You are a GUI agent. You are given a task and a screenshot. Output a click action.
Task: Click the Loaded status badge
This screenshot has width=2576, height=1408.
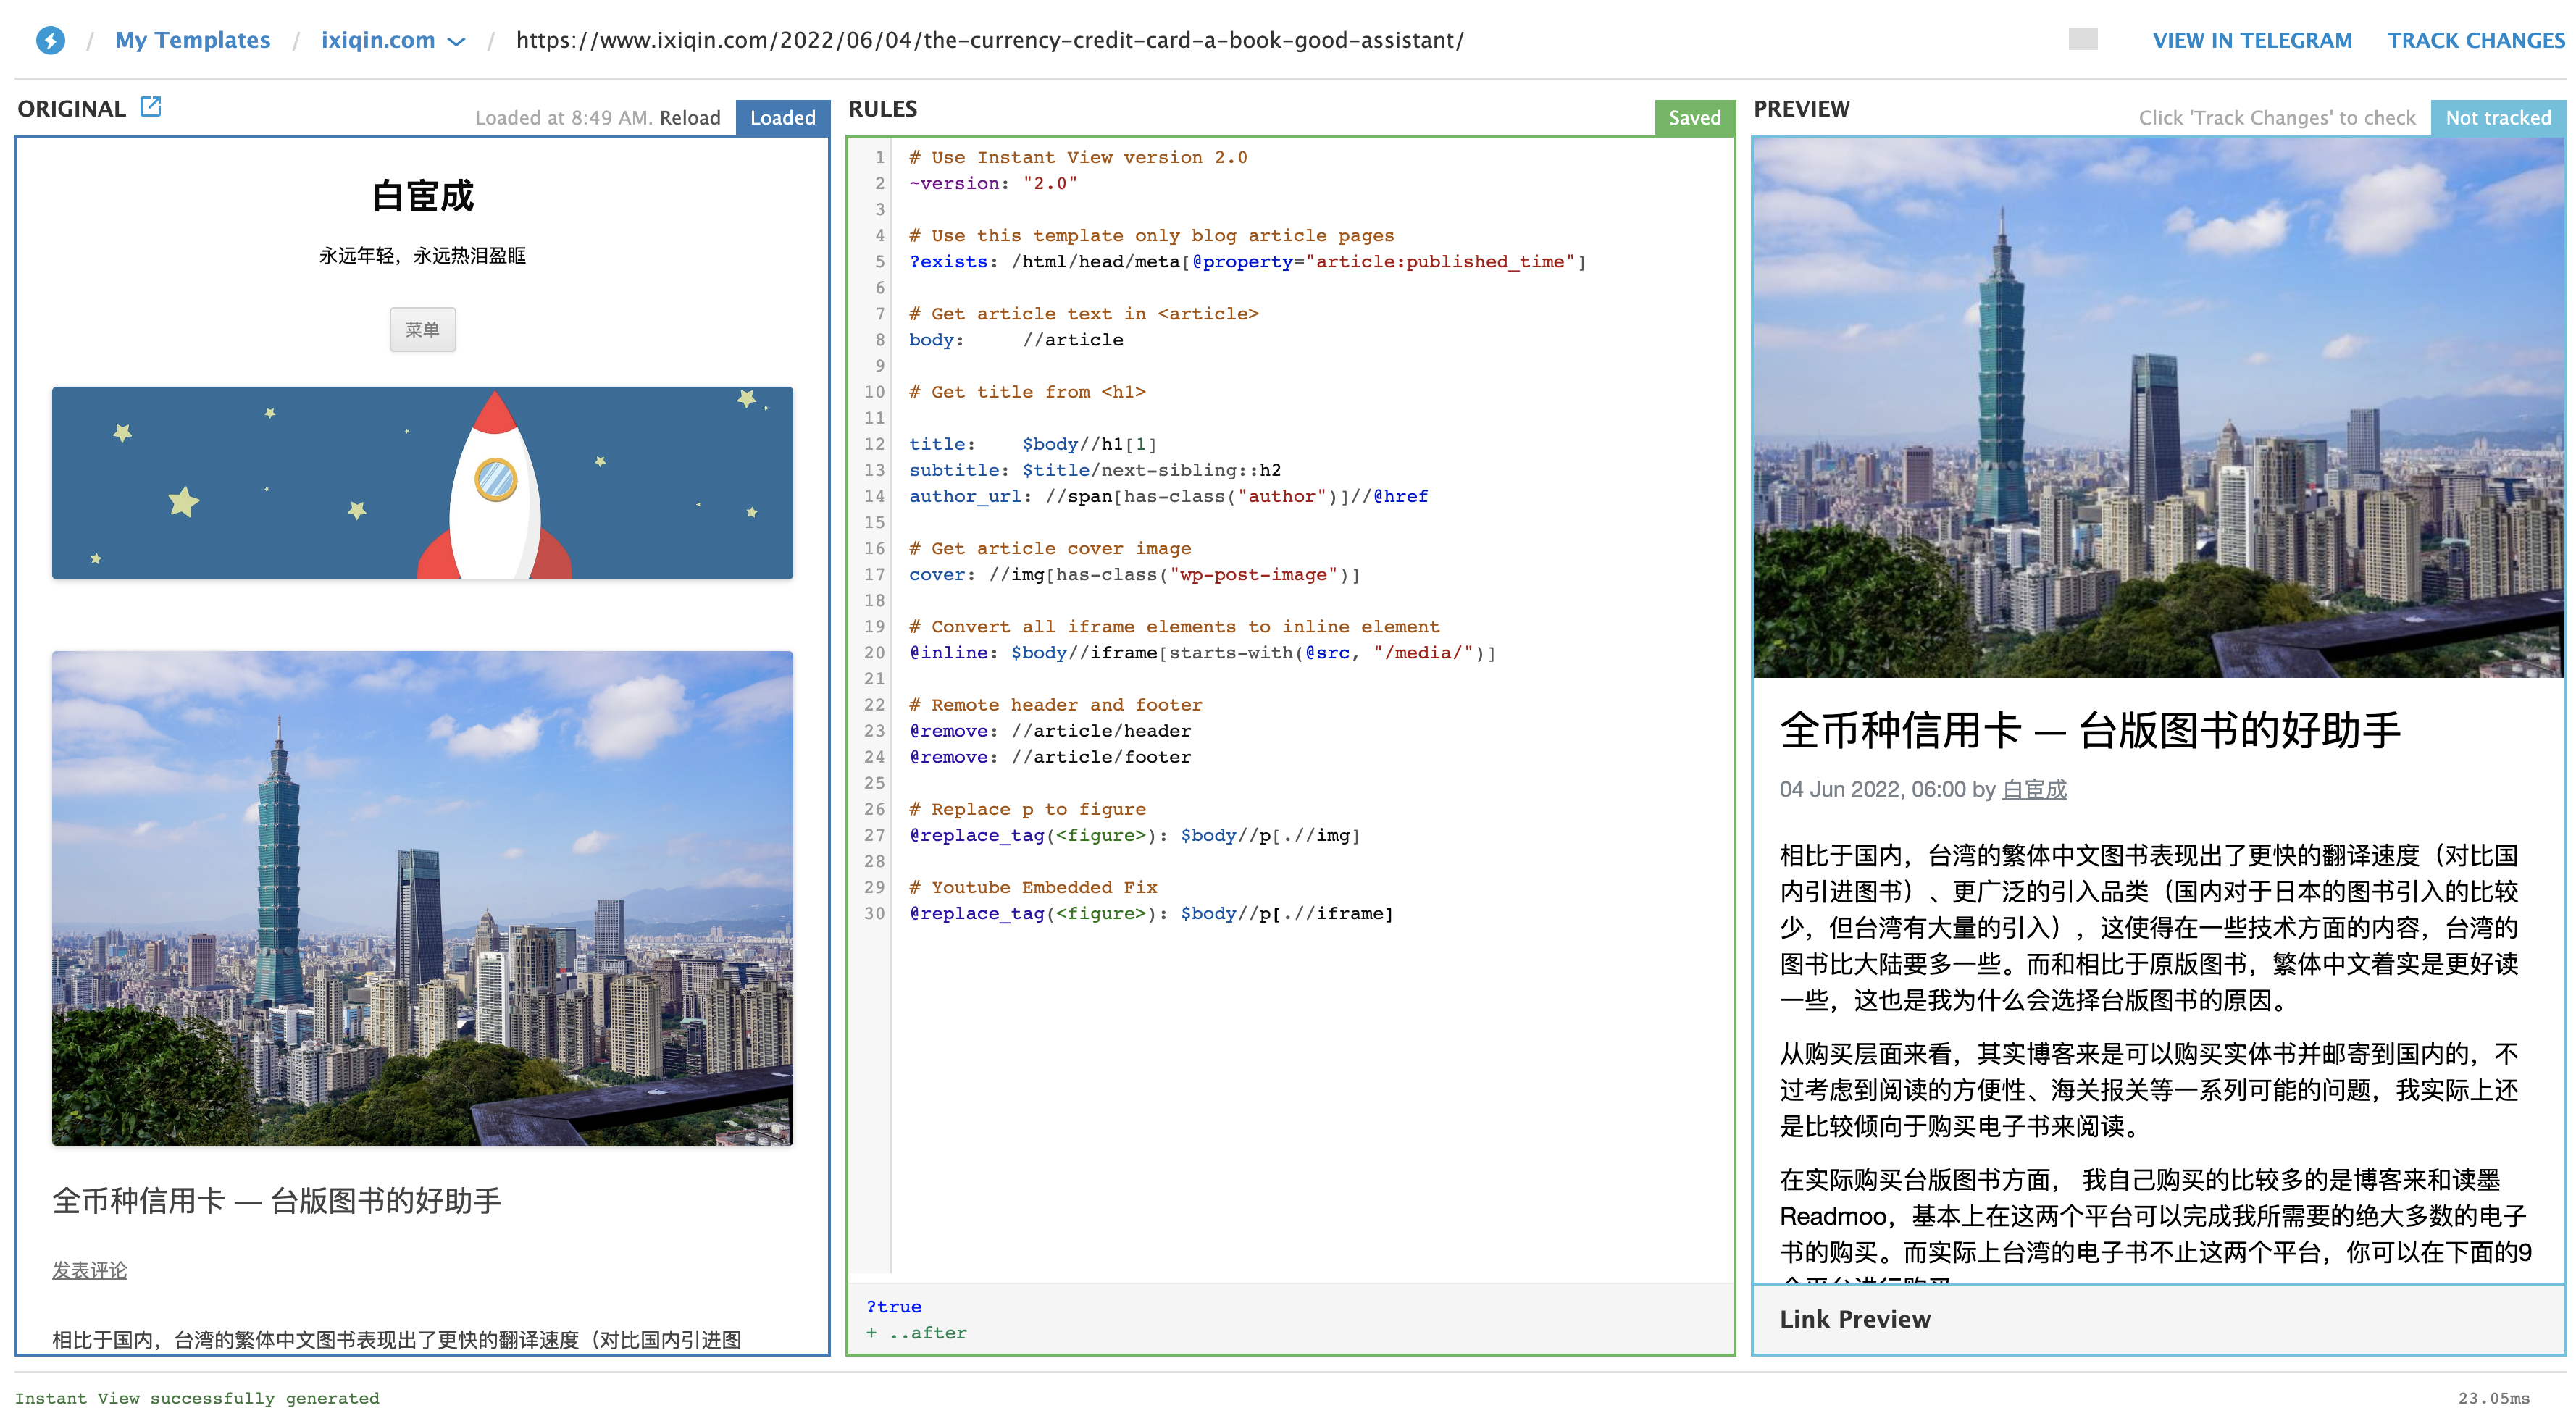782,118
